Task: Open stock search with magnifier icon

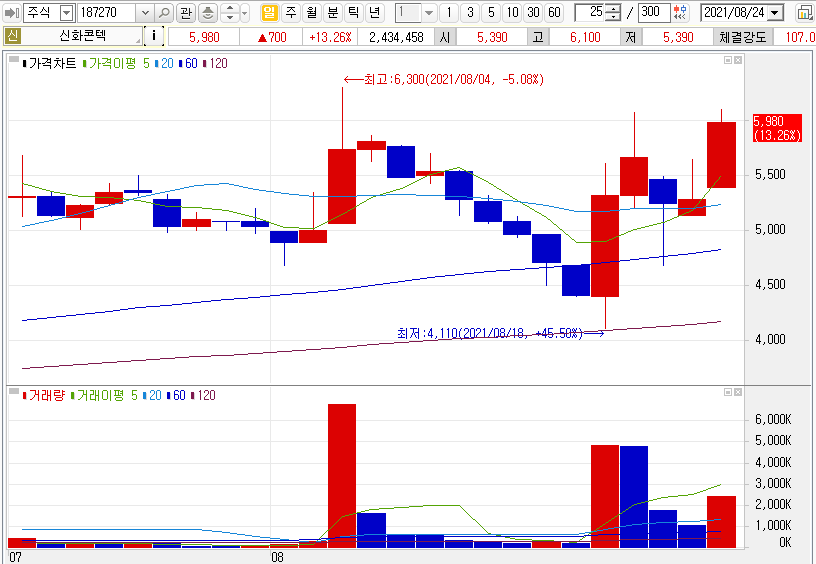Action: point(164,12)
